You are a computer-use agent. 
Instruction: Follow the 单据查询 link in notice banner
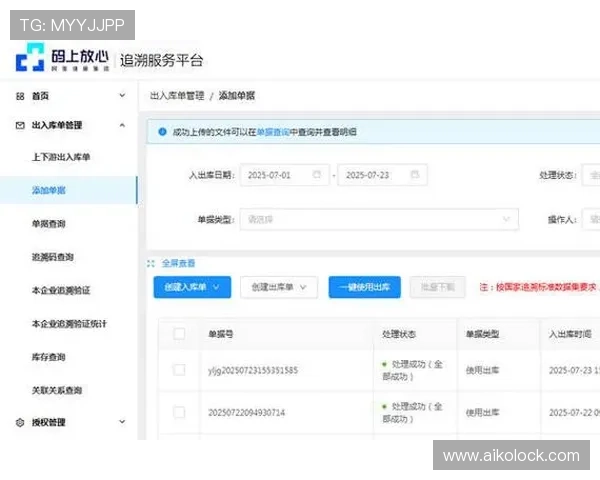pos(273,132)
